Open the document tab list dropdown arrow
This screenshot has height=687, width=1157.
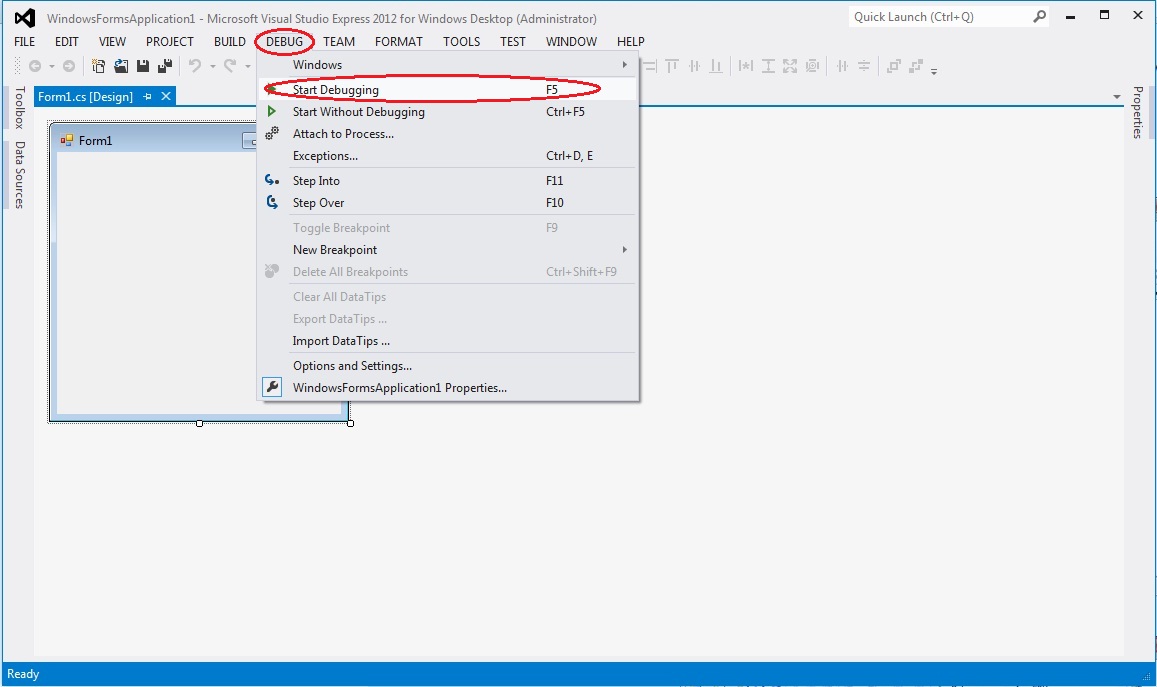(1117, 97)
